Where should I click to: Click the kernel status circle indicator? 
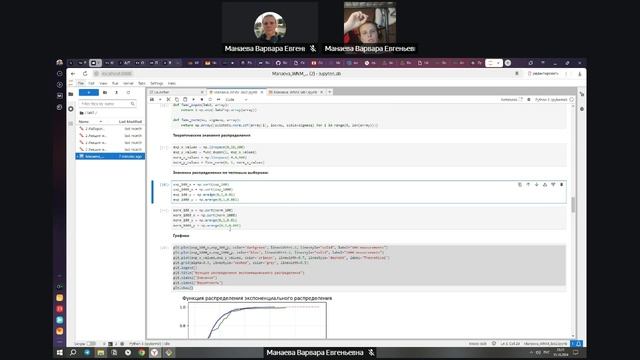(x=571, y=100)
